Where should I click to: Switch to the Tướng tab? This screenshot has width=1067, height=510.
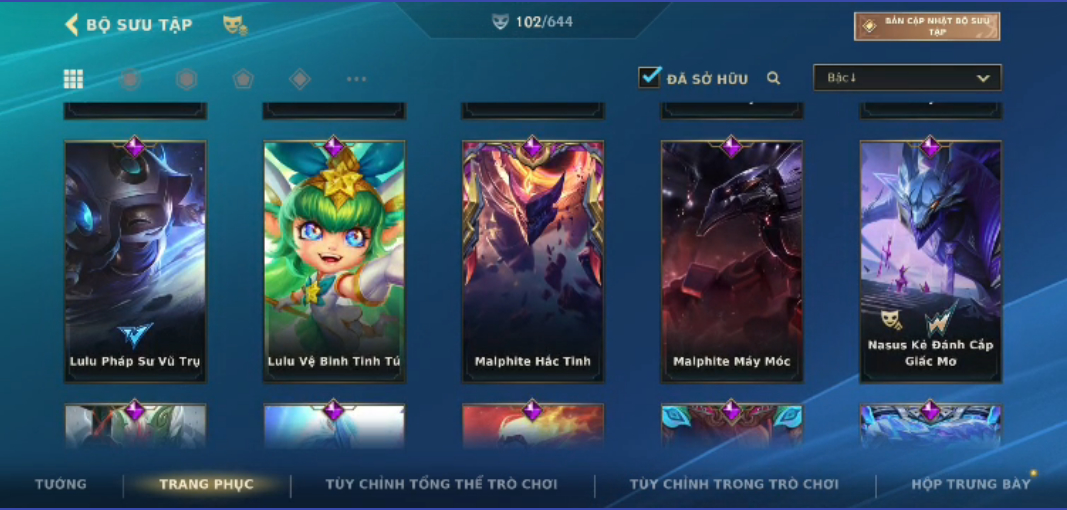click(61, 484)
